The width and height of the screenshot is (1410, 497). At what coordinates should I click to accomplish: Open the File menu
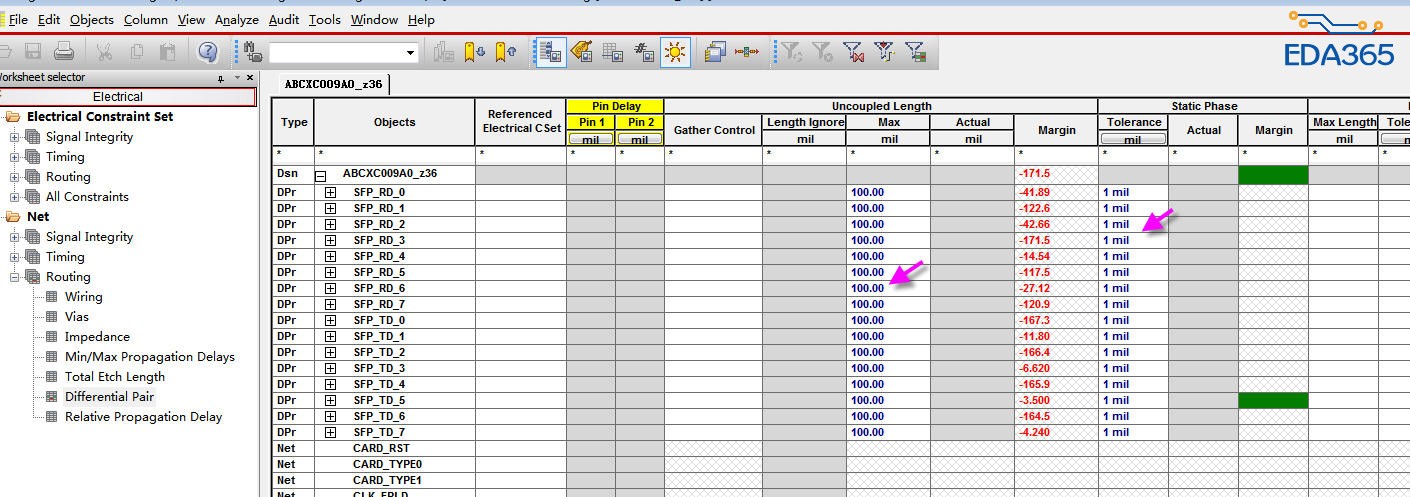point(17,19)
